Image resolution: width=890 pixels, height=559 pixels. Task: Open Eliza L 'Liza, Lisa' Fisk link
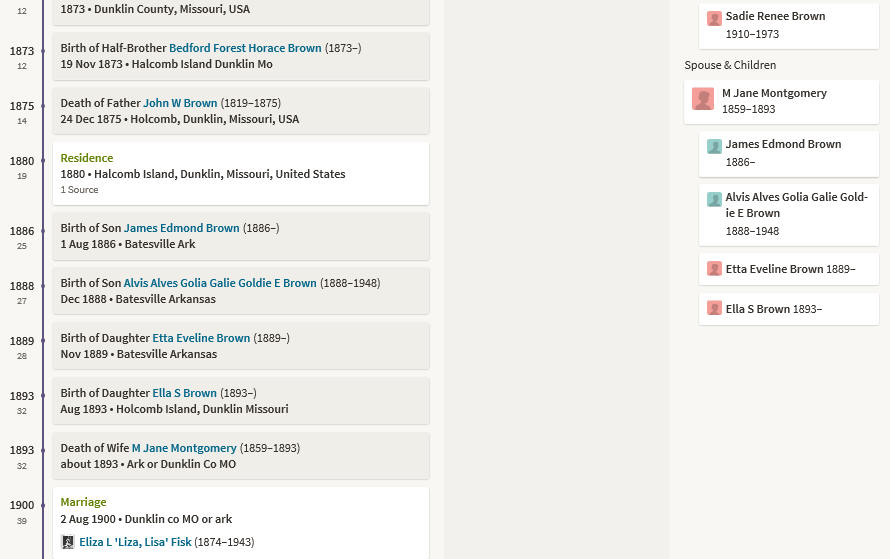pyautogui.click(x=135, y=542)
